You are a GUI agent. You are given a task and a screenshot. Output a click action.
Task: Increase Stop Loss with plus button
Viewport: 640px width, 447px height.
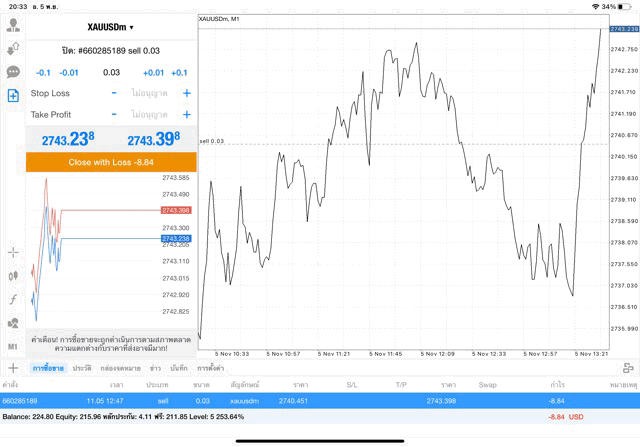click(x=187, y=93)
